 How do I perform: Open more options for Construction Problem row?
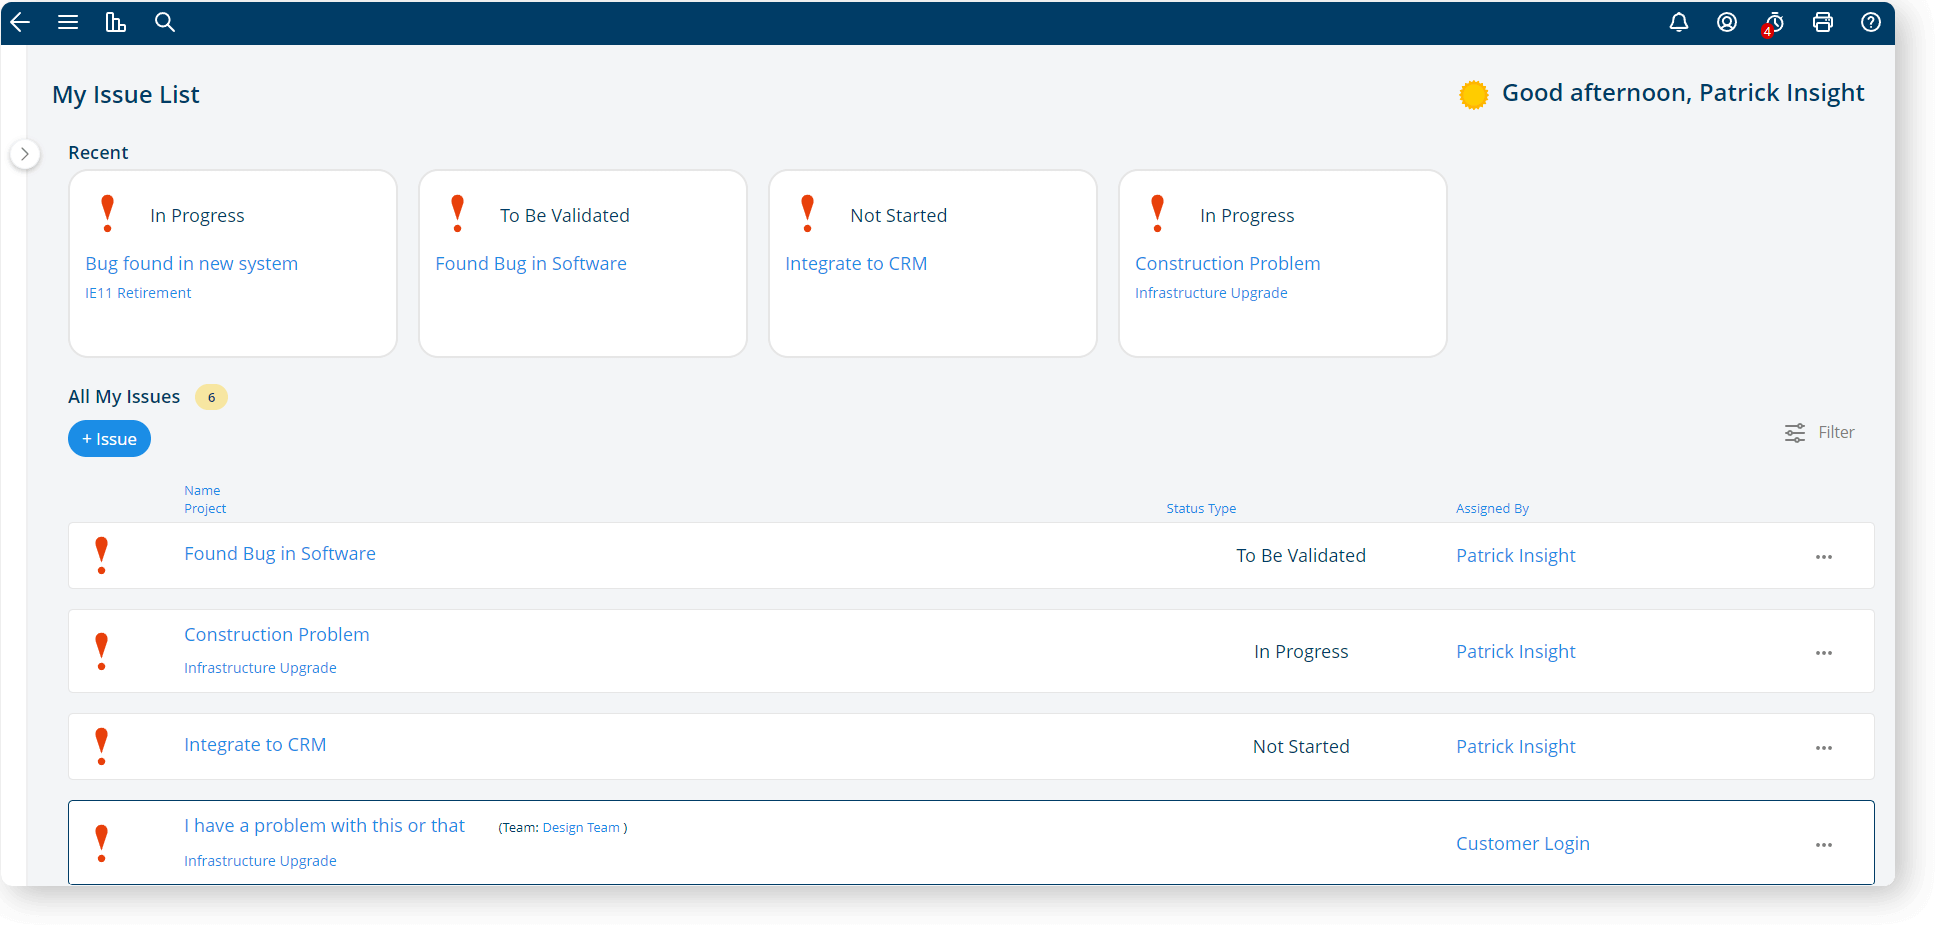(x=1824, y=653)
